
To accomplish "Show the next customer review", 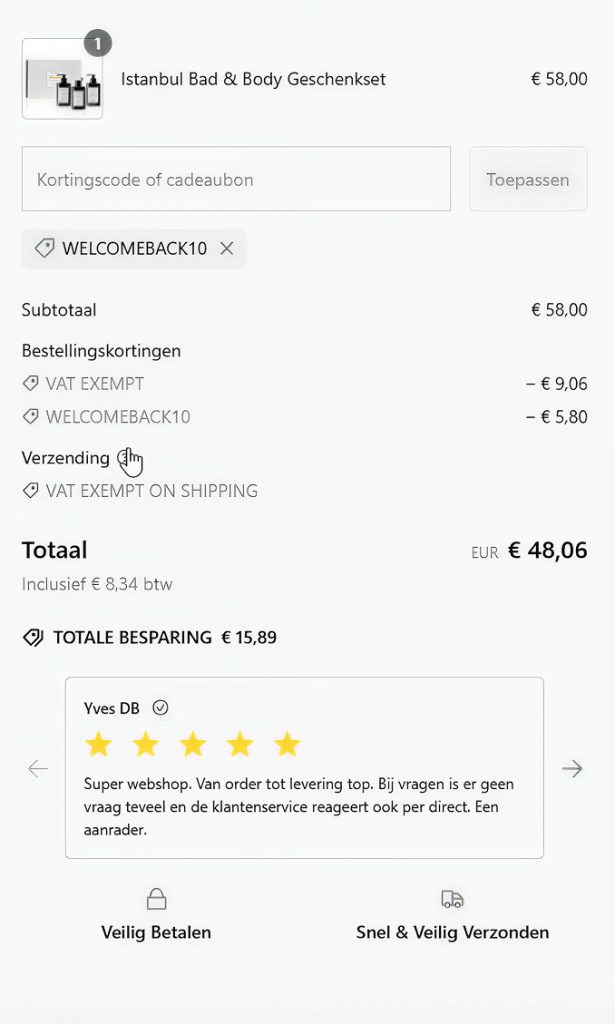I will (572, 769).
